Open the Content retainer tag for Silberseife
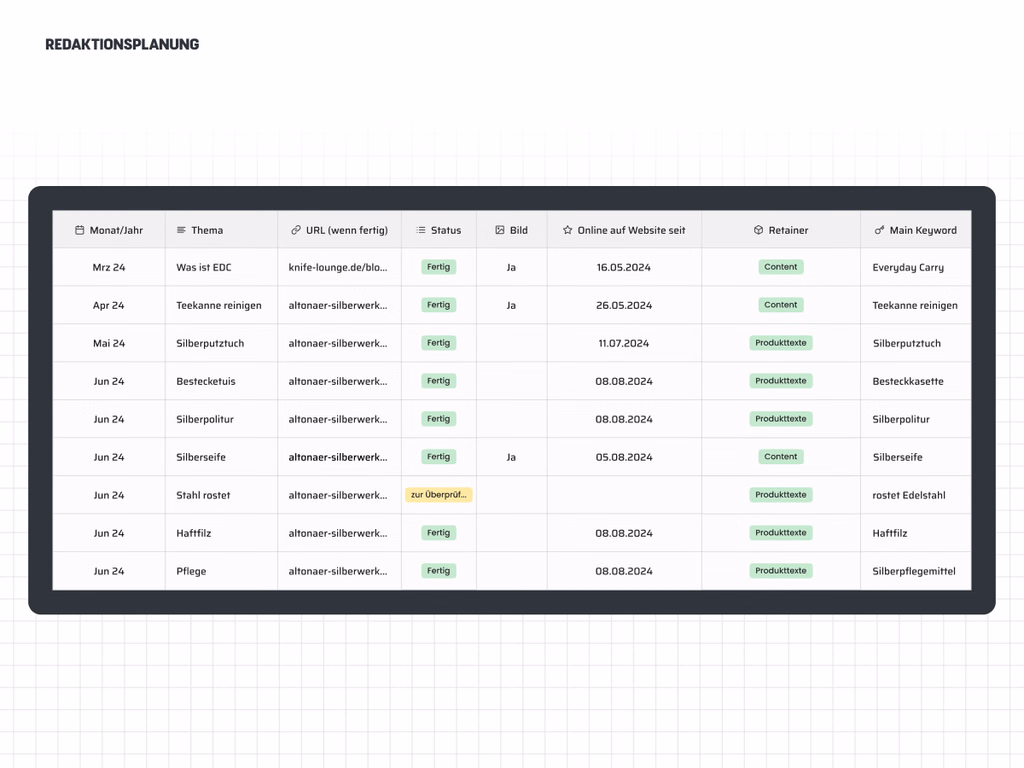The height and width of the screenshot is (768, 1024). tap(781, 457)
